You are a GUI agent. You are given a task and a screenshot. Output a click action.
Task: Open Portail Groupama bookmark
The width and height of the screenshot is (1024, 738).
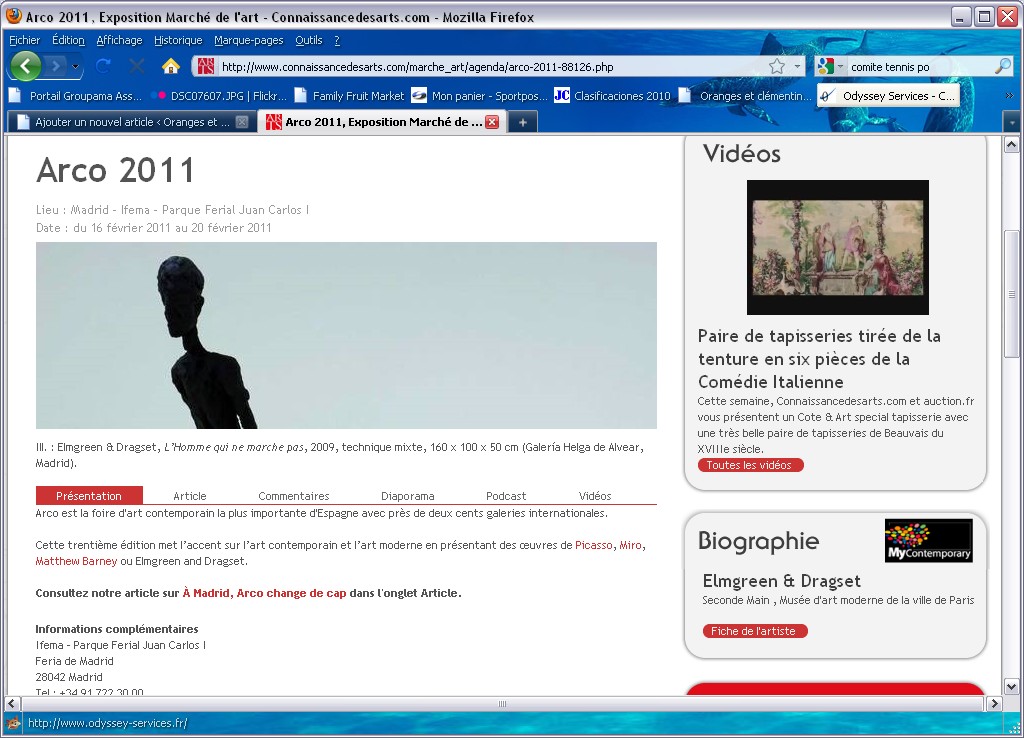(76, 96)
